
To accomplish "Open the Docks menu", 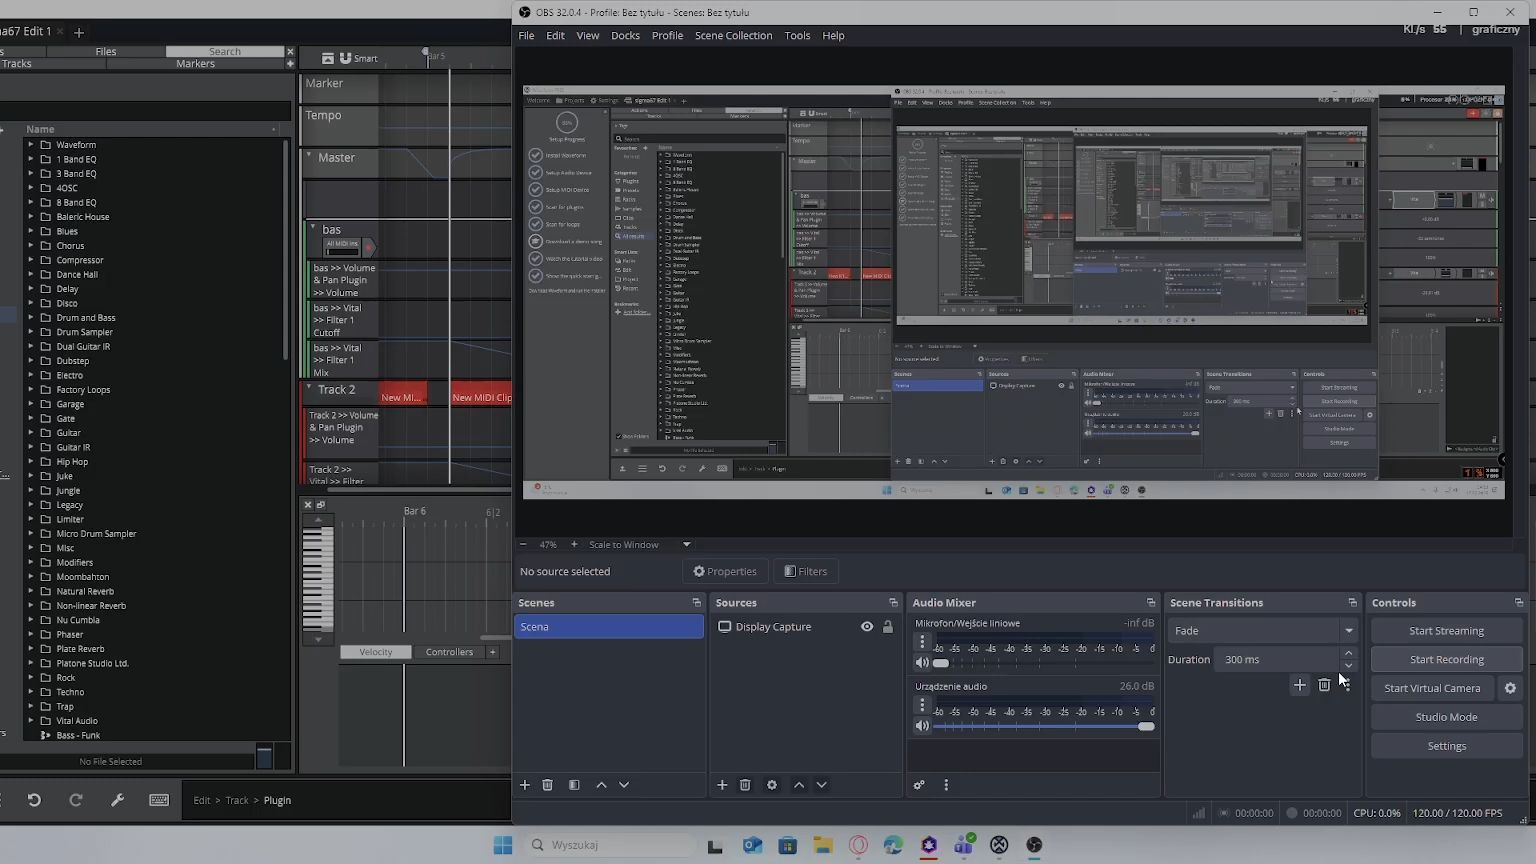I will (x=625, y=36).
